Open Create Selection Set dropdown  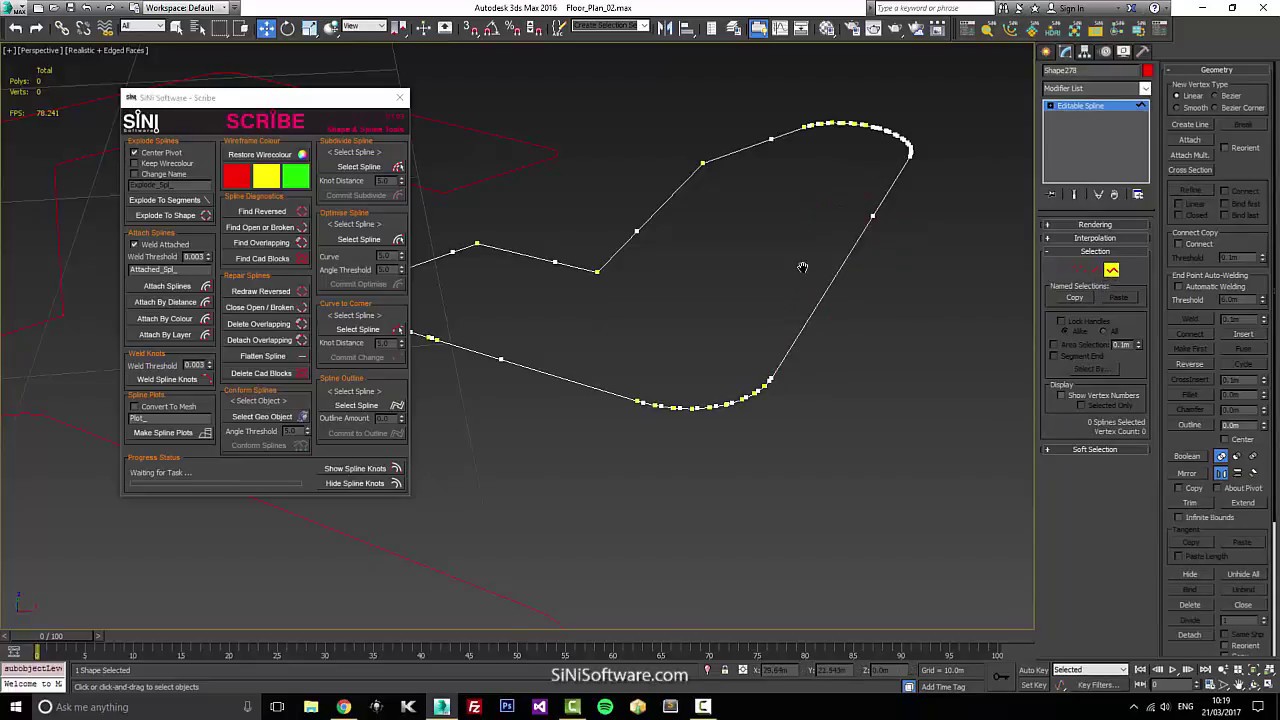[611, 26]
